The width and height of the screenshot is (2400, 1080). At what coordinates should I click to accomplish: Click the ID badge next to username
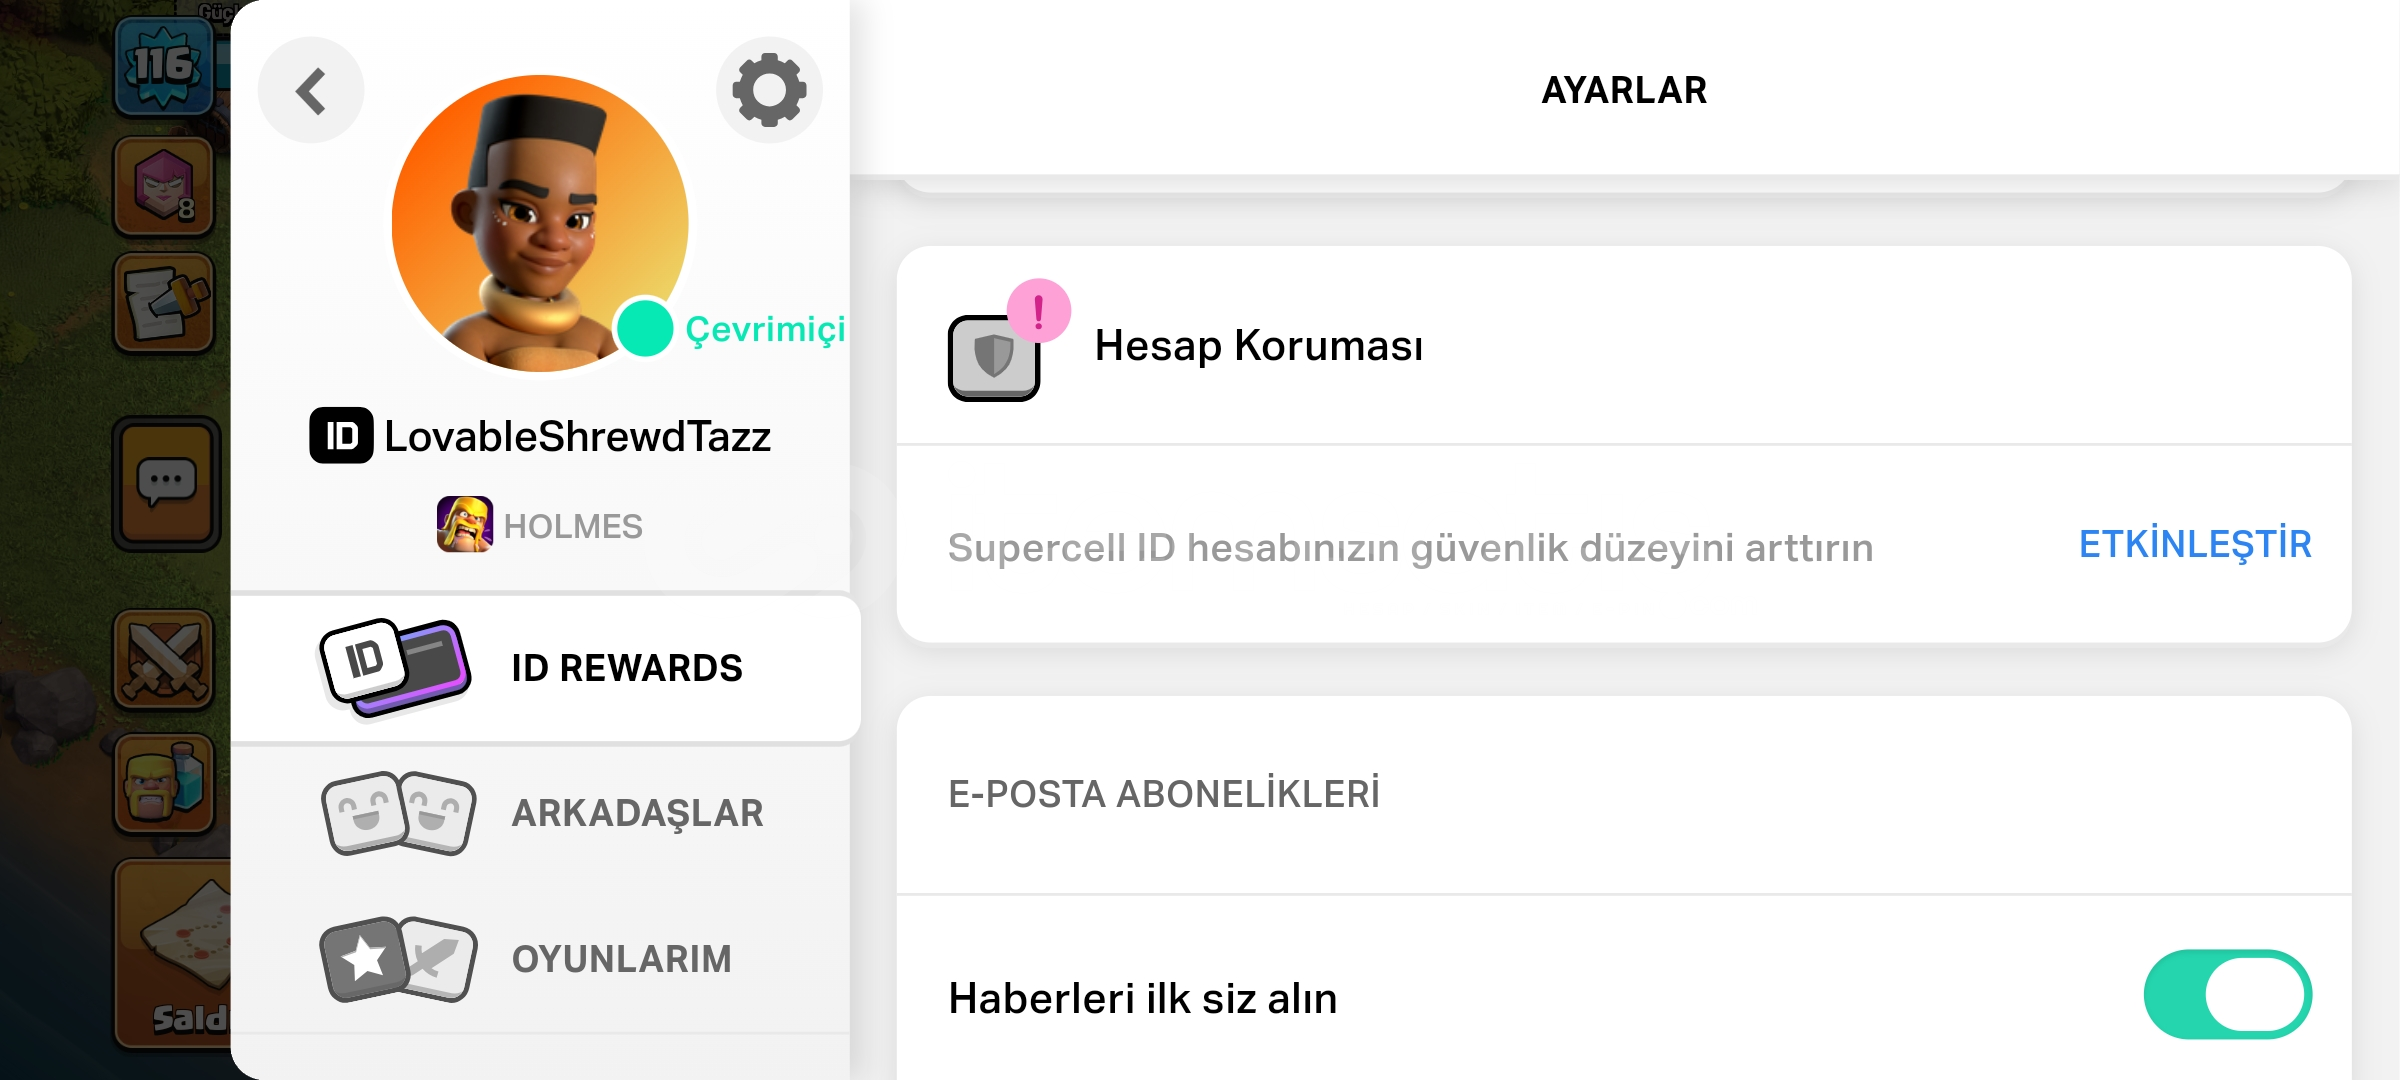[341, 436]
